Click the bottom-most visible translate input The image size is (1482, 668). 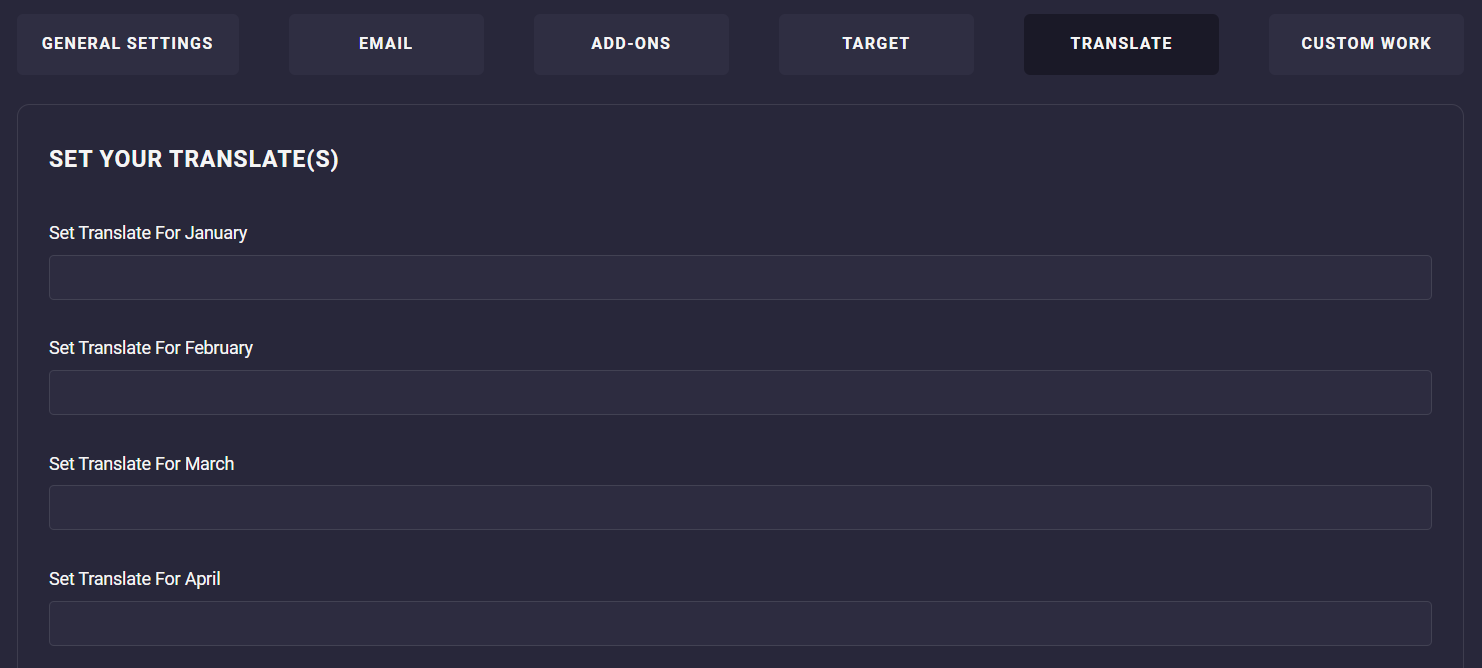(740, 623)
